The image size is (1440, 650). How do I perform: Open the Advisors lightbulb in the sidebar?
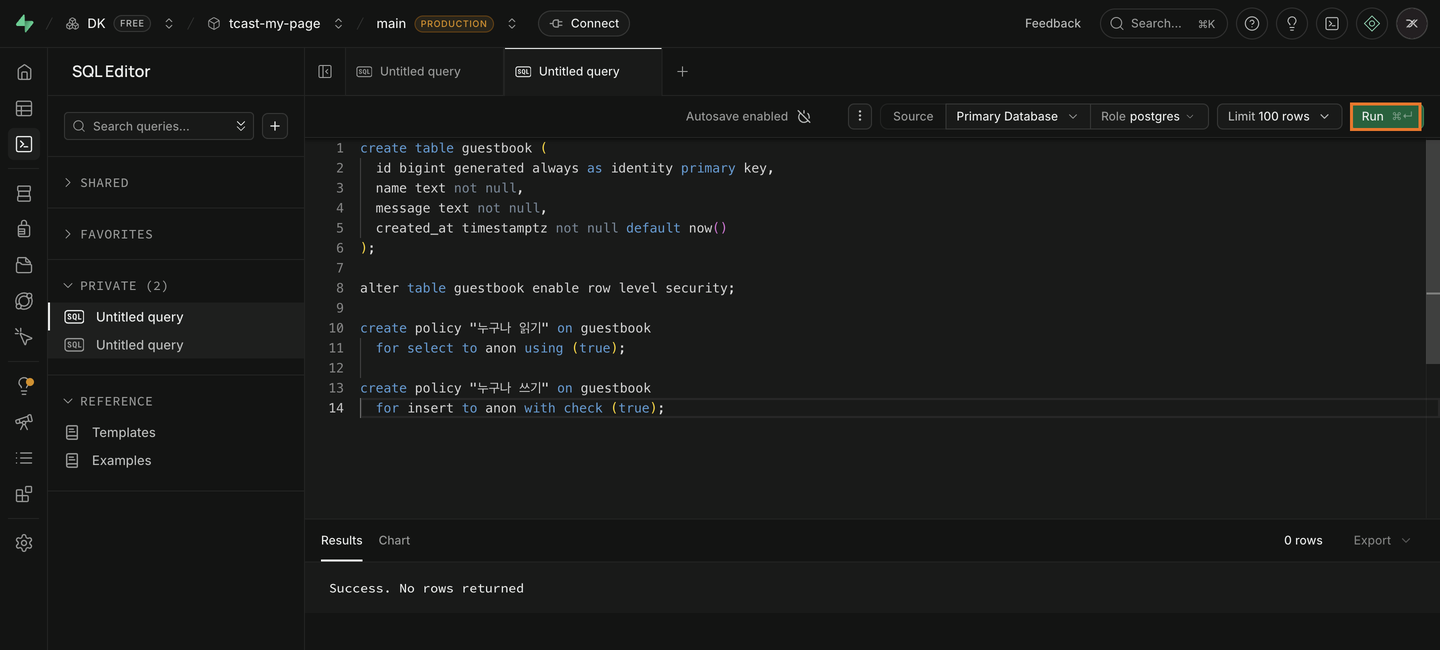[24, 386]
